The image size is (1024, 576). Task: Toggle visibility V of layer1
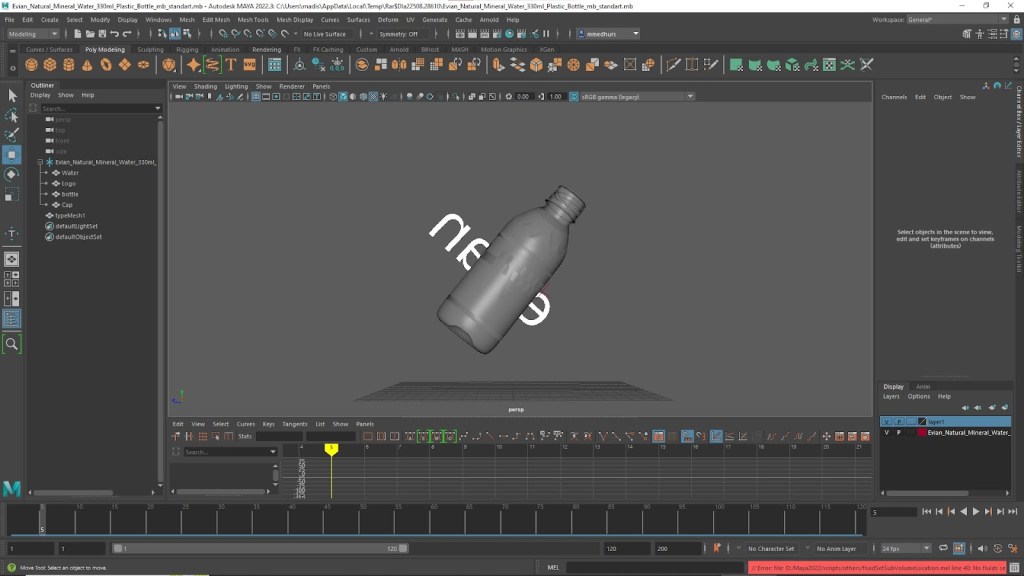point(886,422)
